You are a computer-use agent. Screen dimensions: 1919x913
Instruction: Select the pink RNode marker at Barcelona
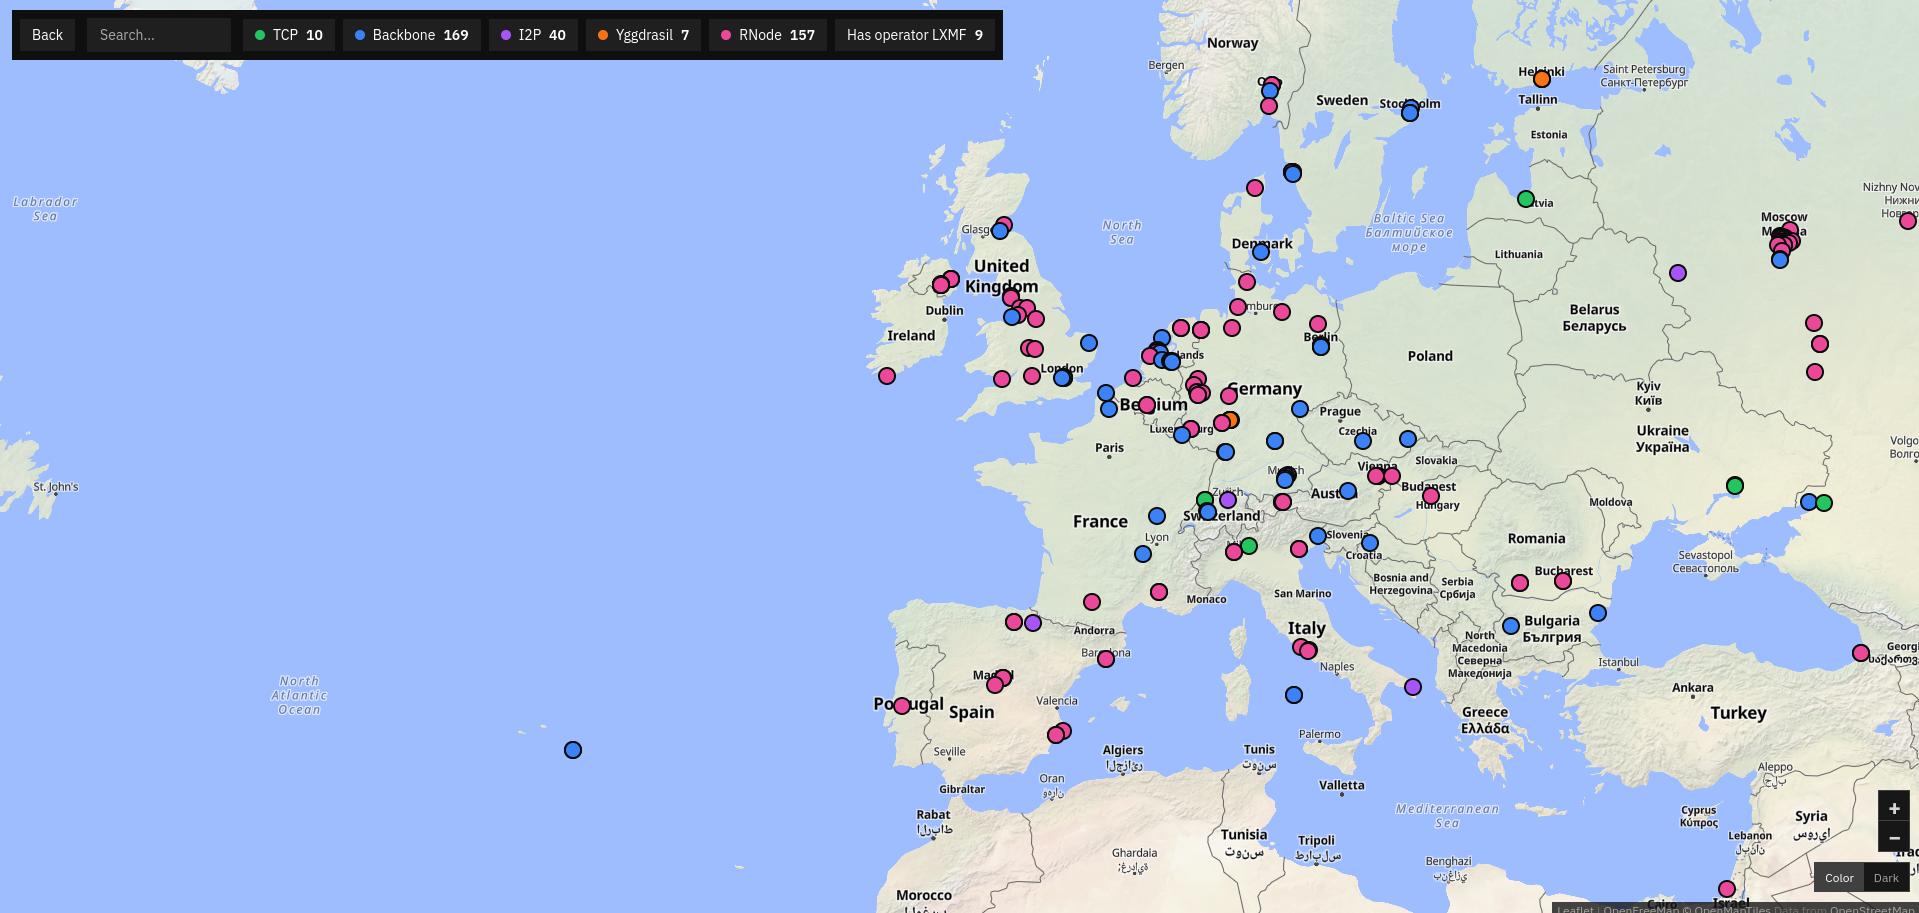coord(1106,659)
